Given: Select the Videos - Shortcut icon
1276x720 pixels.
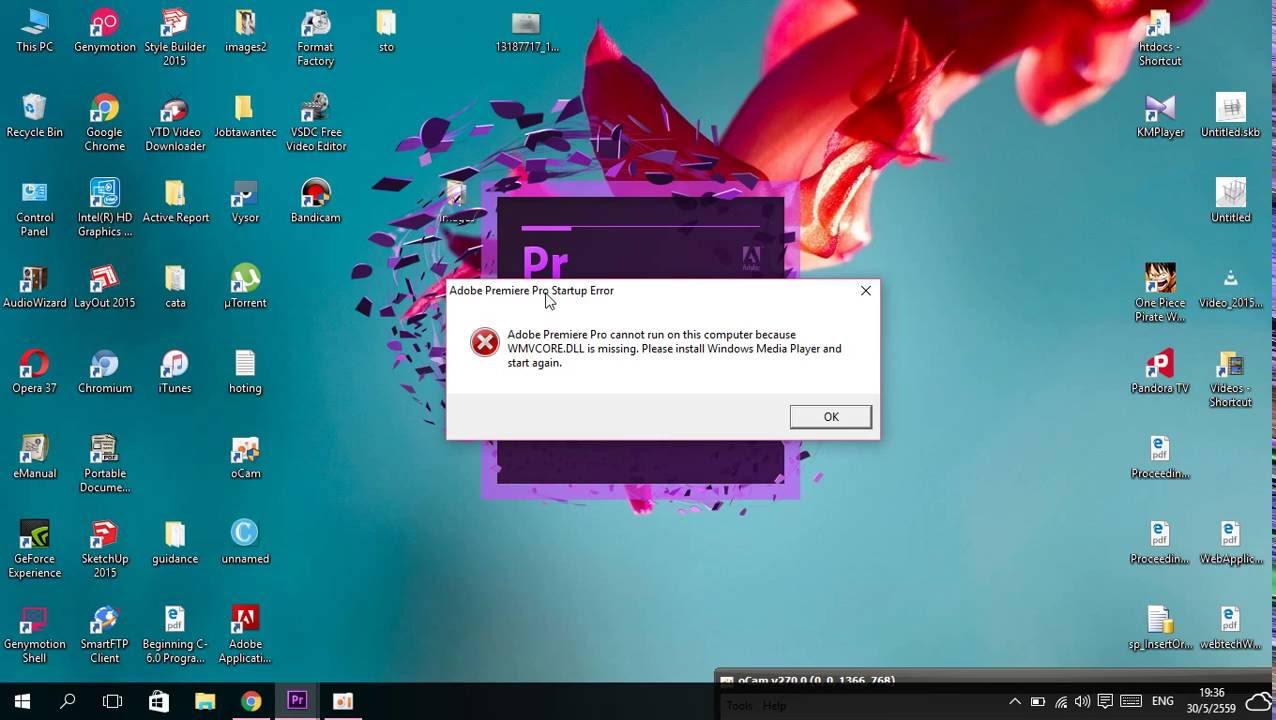Looking at the screenshot, I should (x=1230, y=379).
